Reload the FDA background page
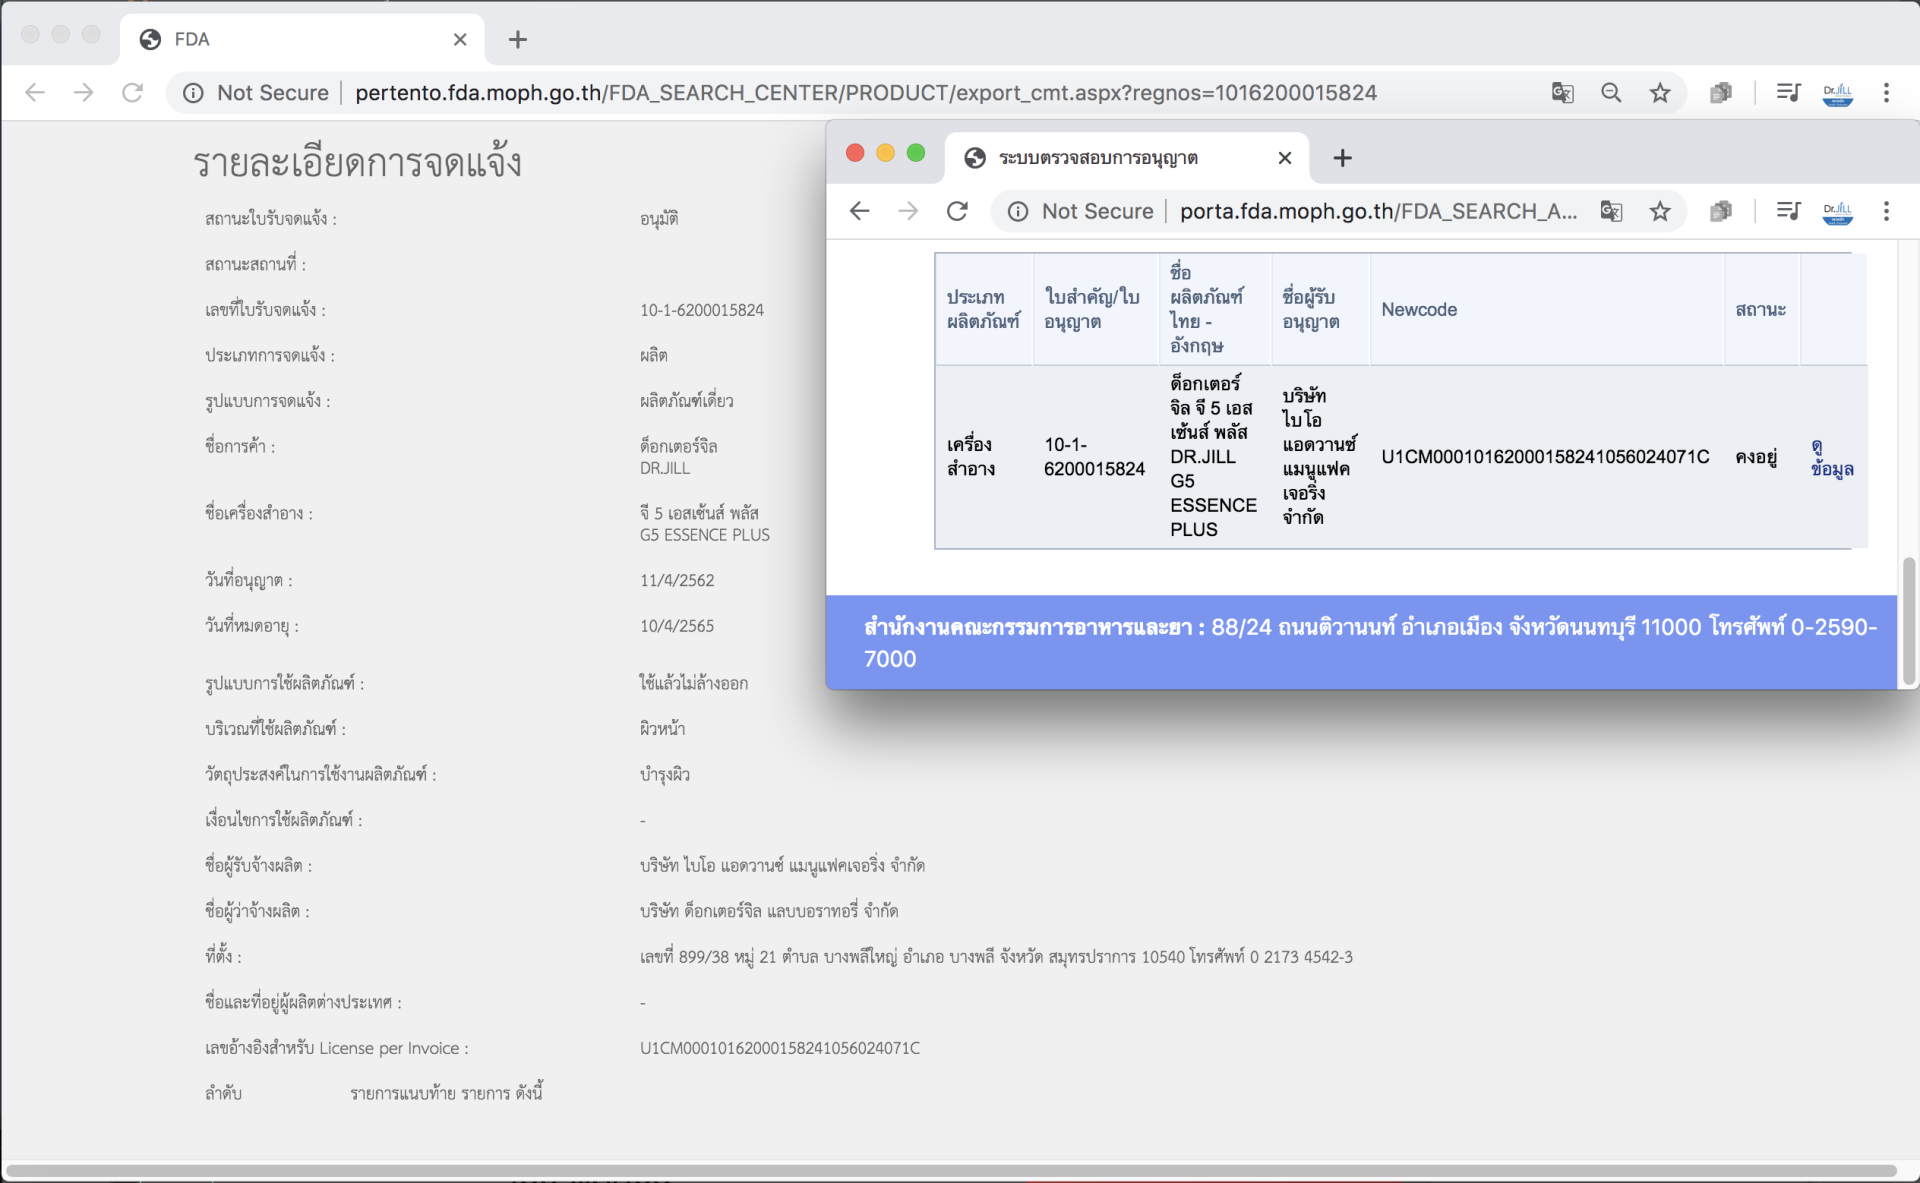This screenshot has height=1183, width=1920. click(x=132, y=93)
